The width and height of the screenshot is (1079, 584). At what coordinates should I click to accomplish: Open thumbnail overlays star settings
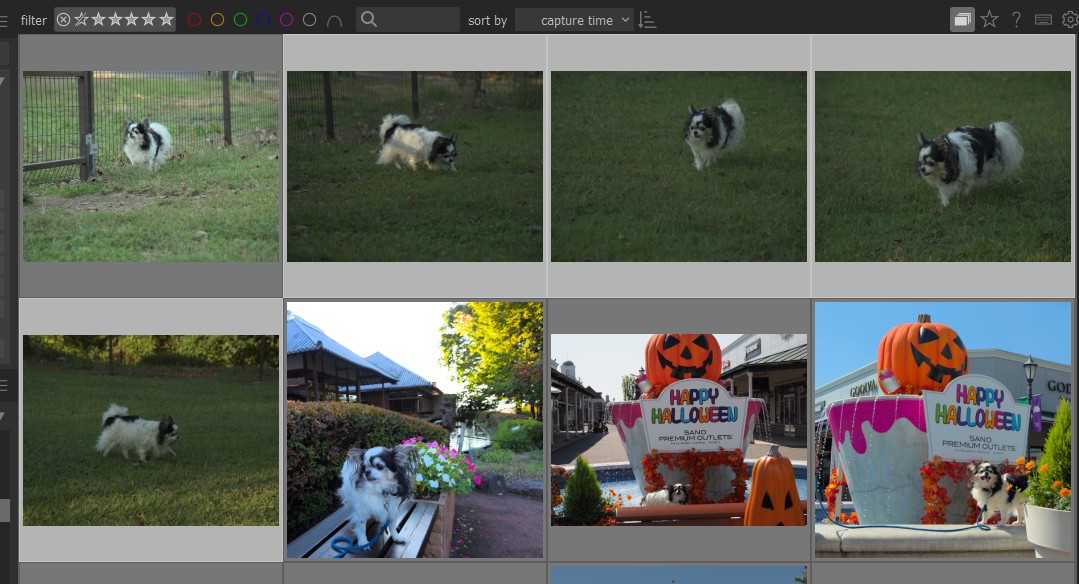pyautogui.click(x=990, y=19)
